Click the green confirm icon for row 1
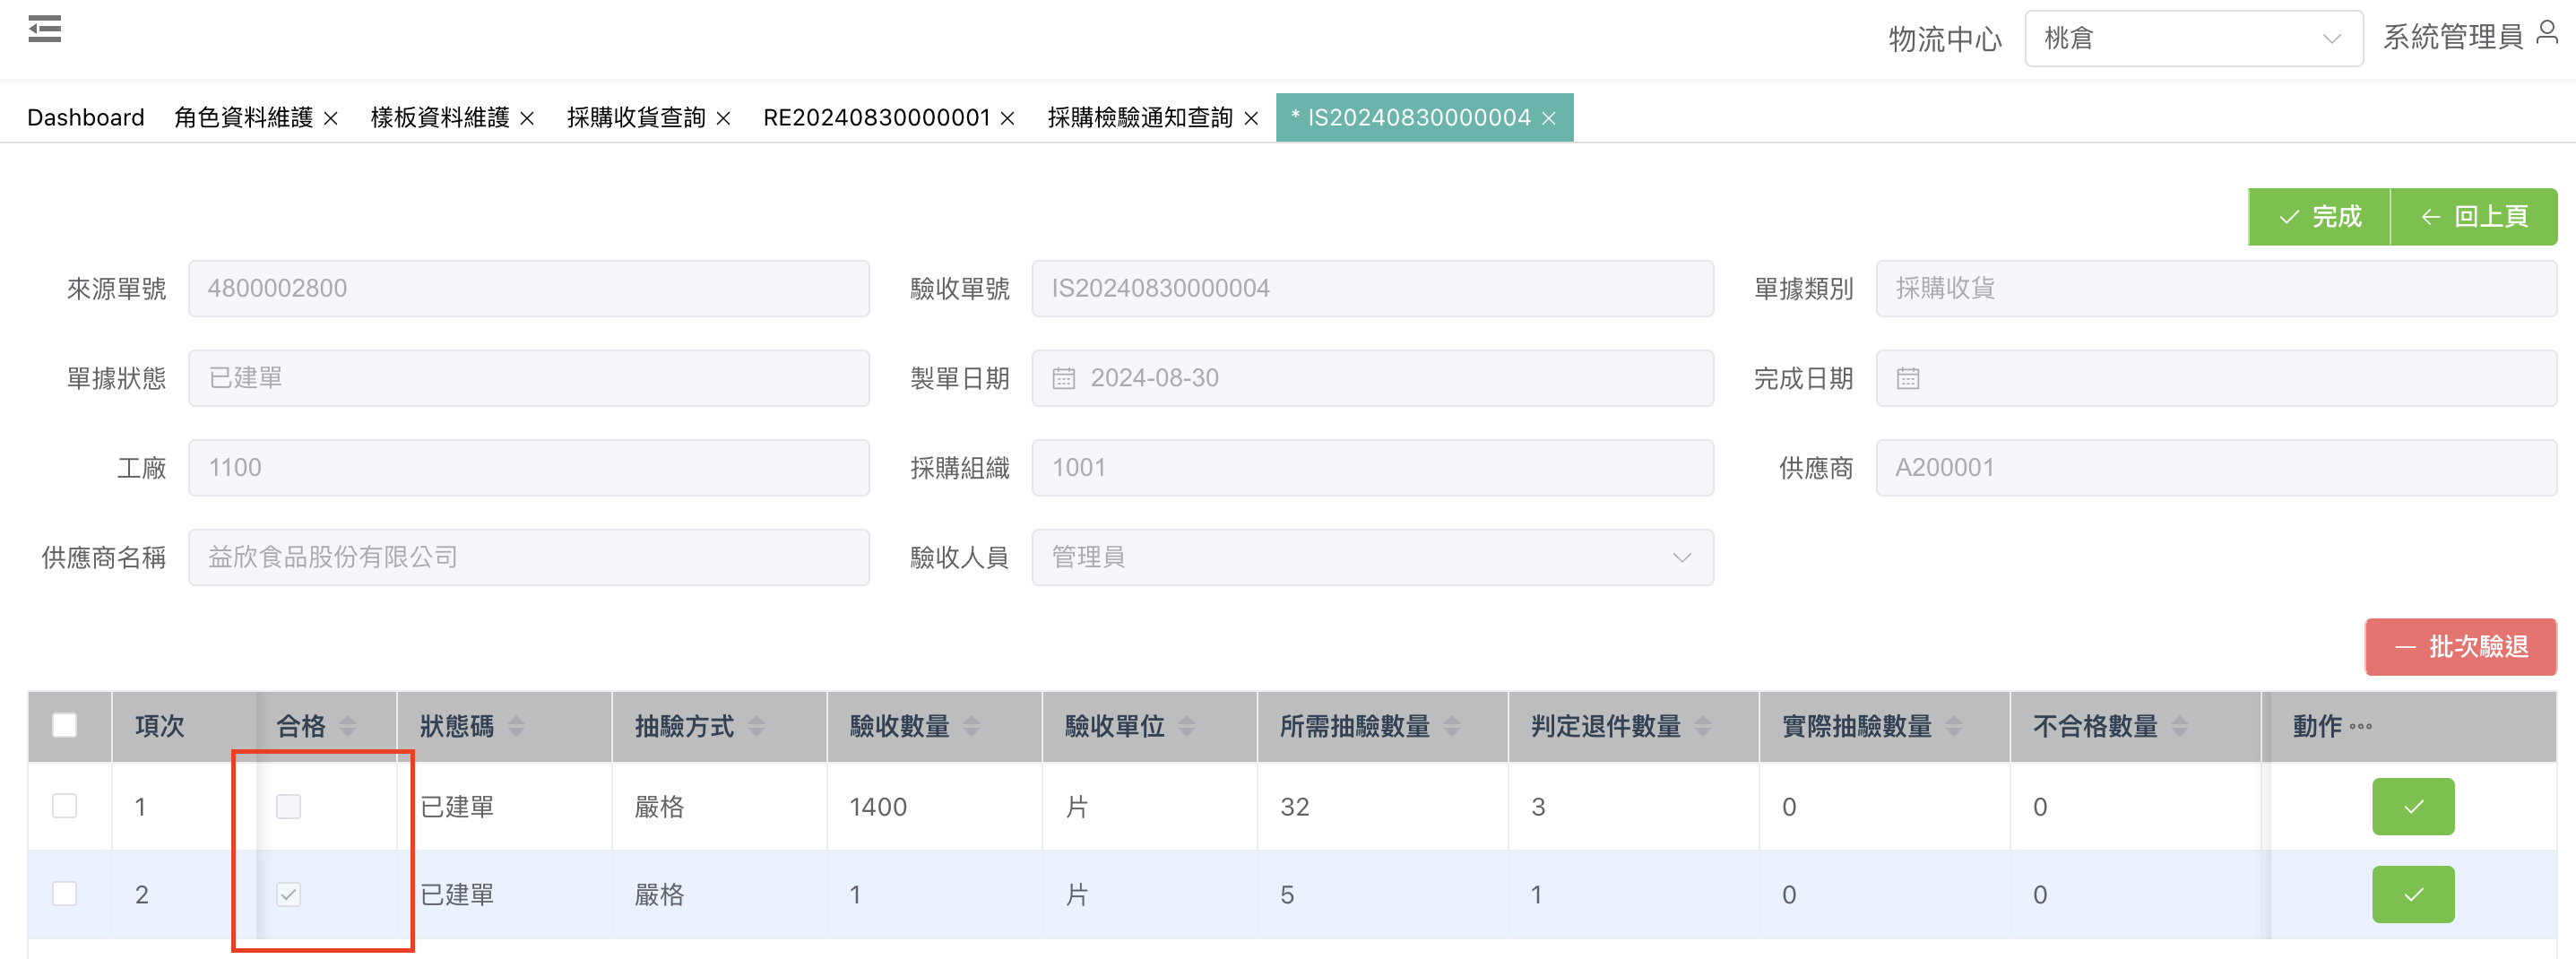Image resolution: width=2576 pixels, height=959 pixels. pyautogui.click(x=2411, y=806)
